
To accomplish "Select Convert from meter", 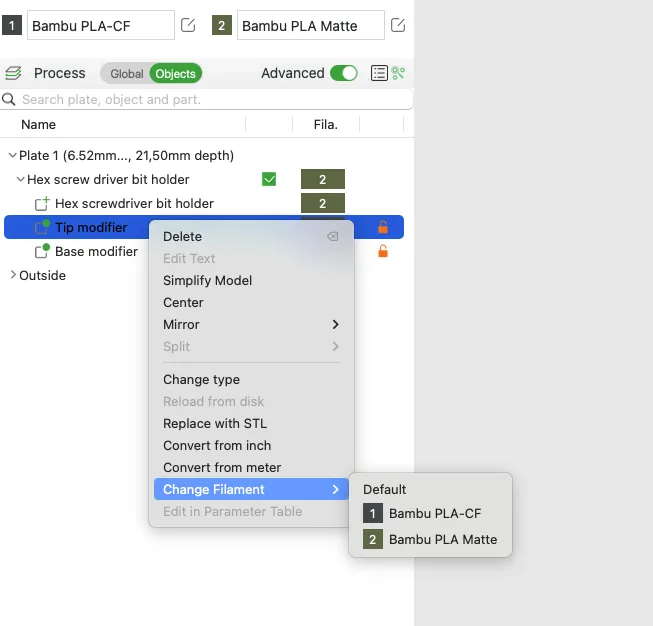I will pyautogui.click(x=251, y=467).
